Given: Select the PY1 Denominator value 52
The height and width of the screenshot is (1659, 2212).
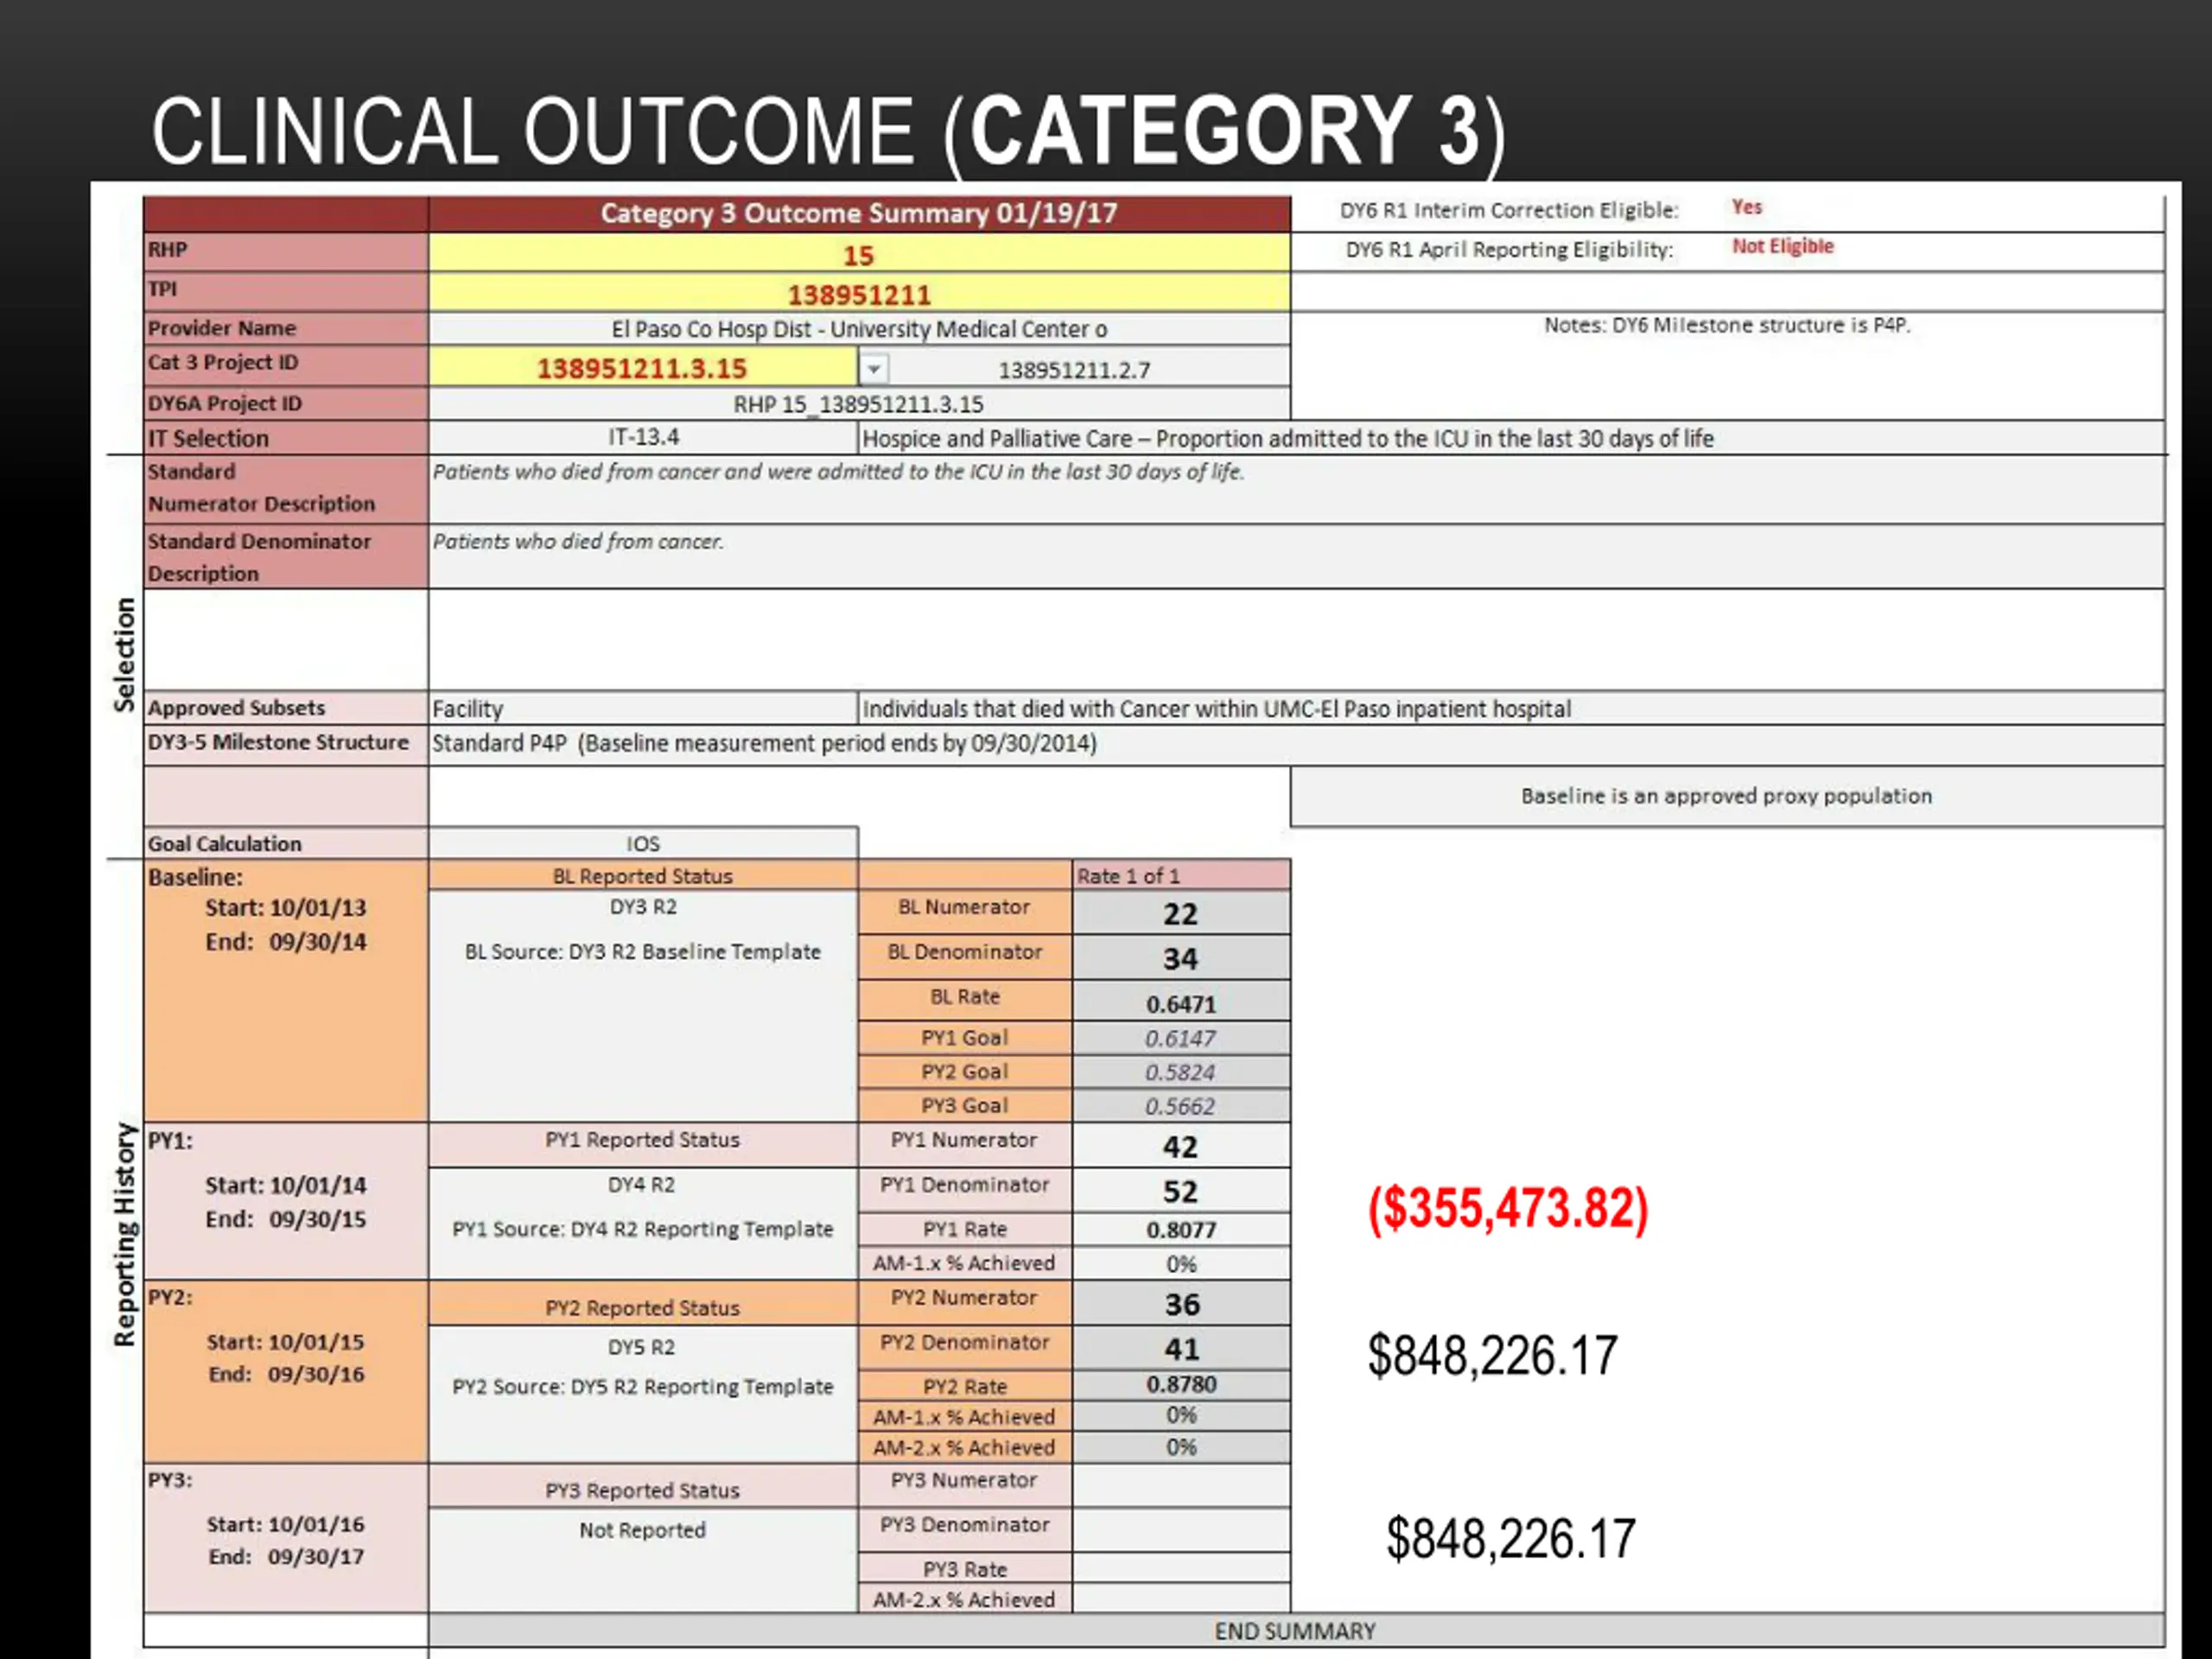Looking at the screenshot, I should [1181, 1191].
